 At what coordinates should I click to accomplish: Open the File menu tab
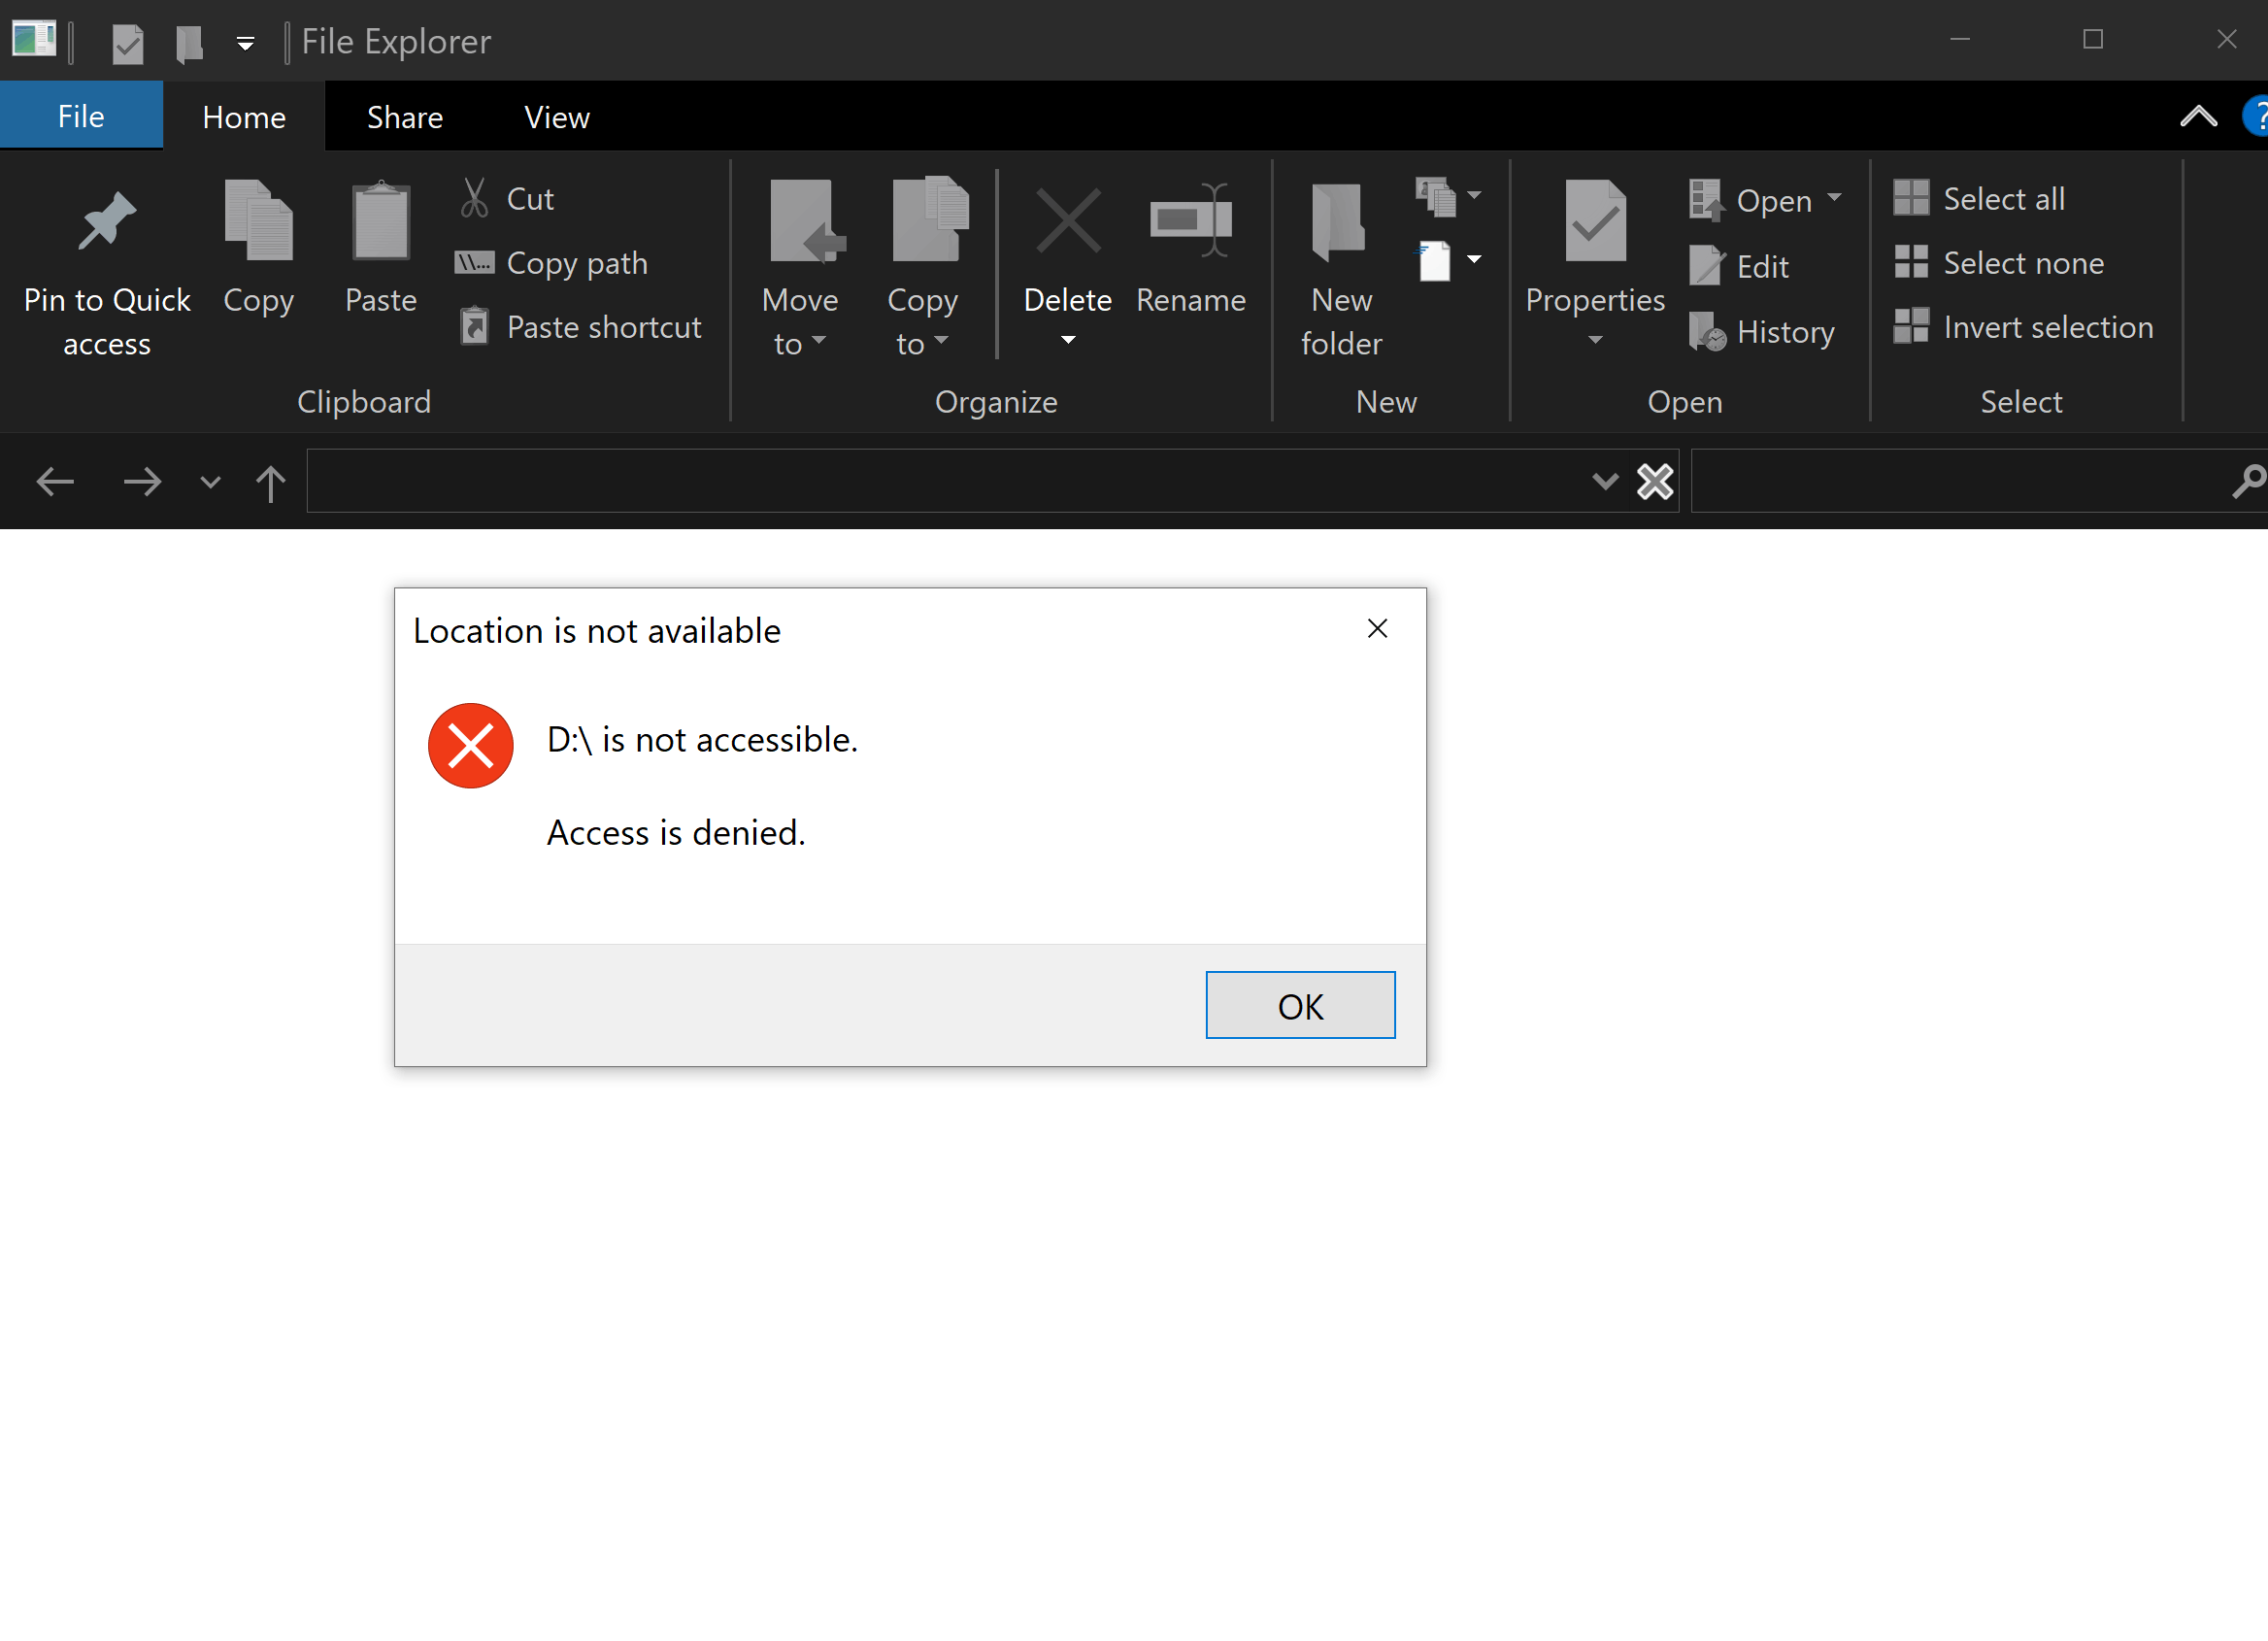click(81, 116)
